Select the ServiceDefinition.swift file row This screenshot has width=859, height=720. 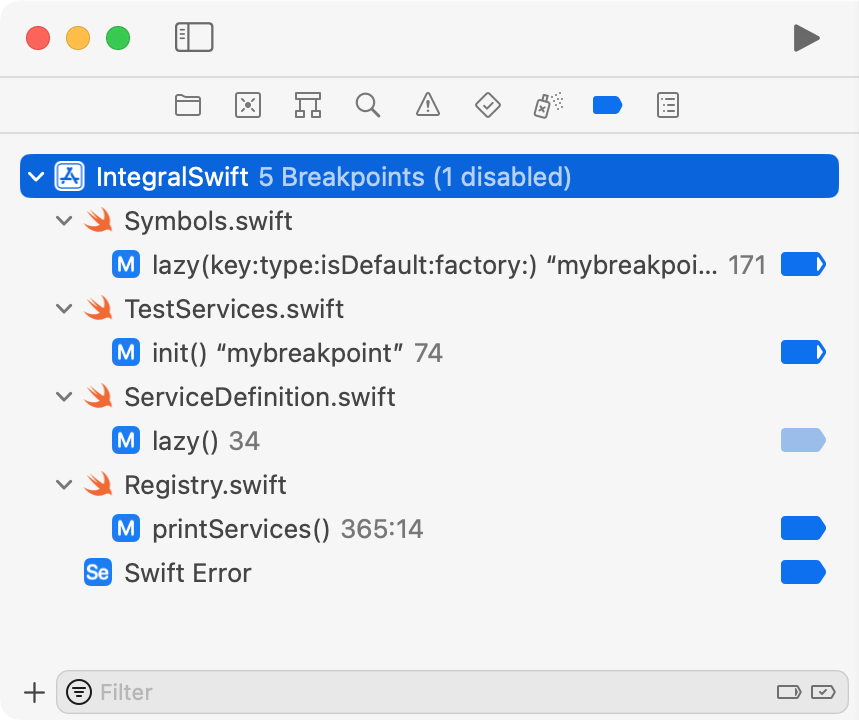coord(430,397)
